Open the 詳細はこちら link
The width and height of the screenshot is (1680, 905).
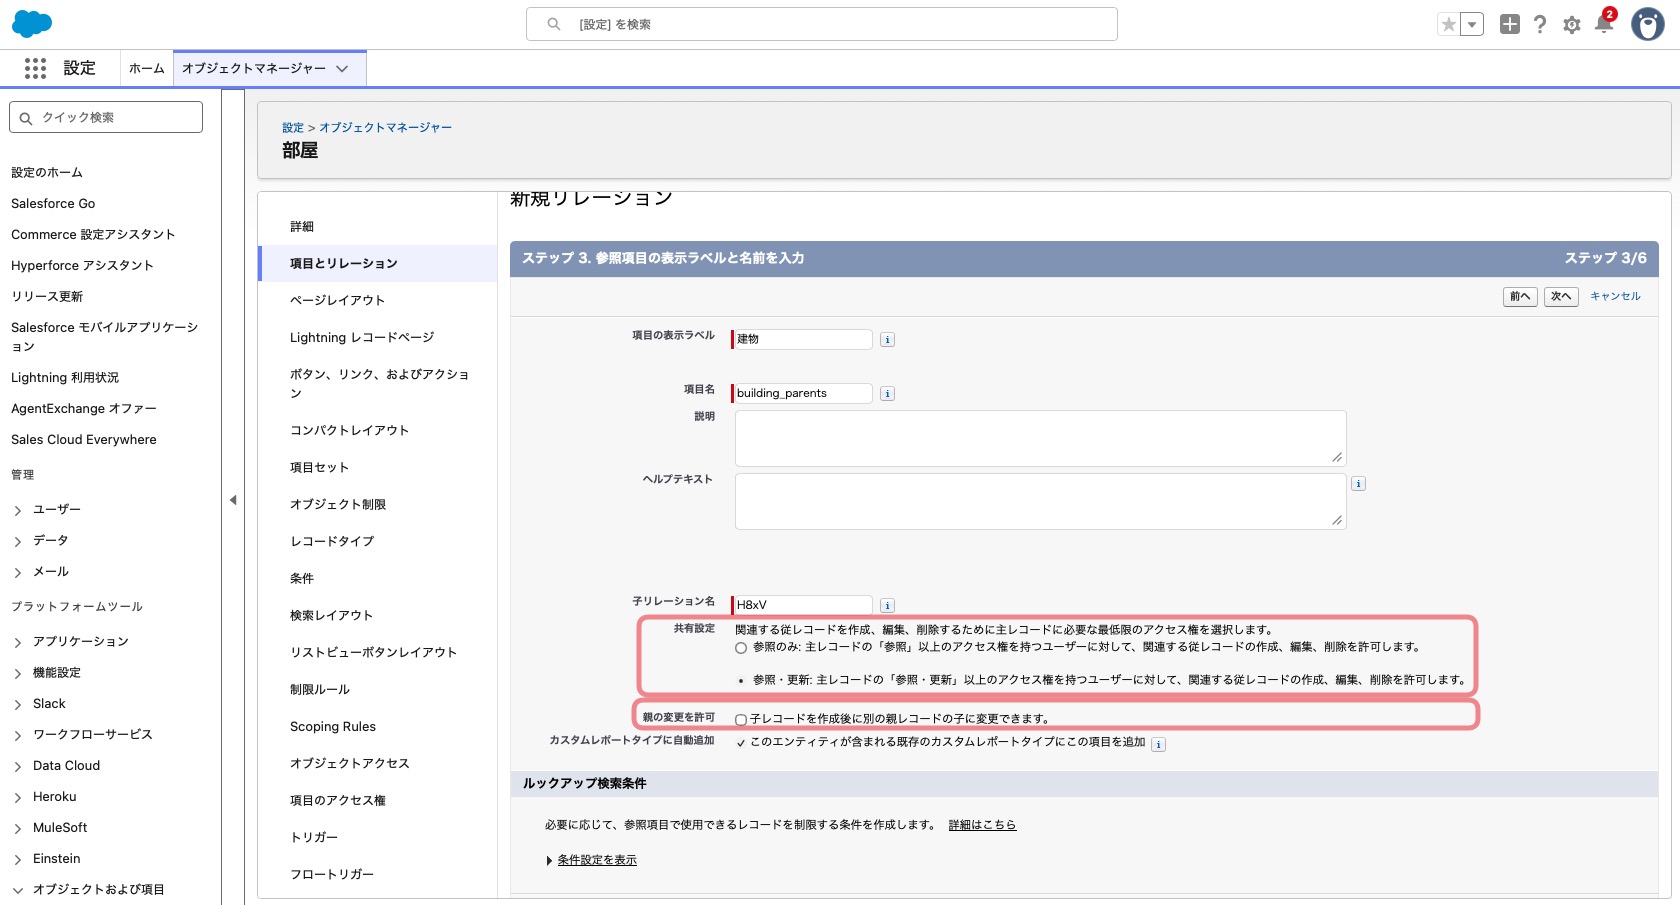pos(982,826)
